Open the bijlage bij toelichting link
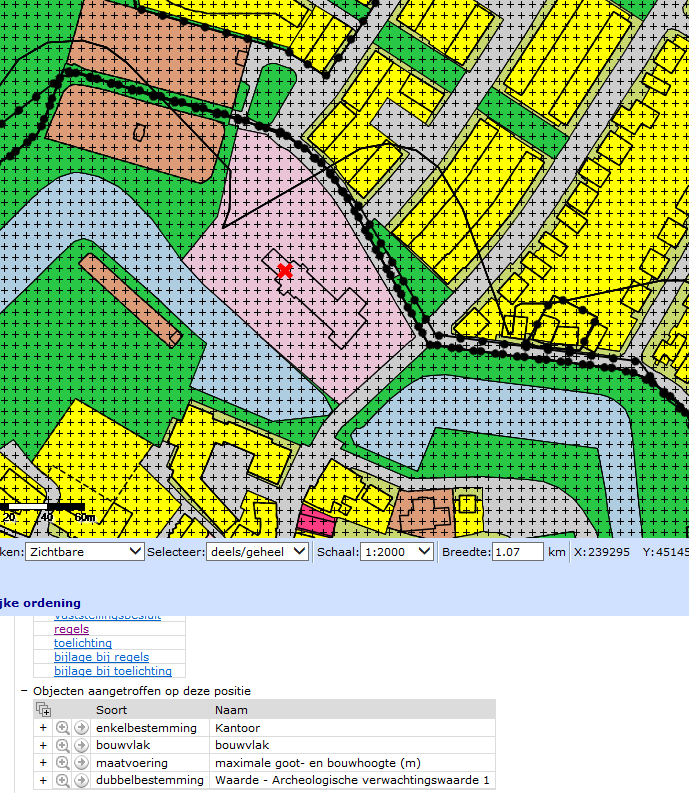689x793 pixels. click(113, 671)
